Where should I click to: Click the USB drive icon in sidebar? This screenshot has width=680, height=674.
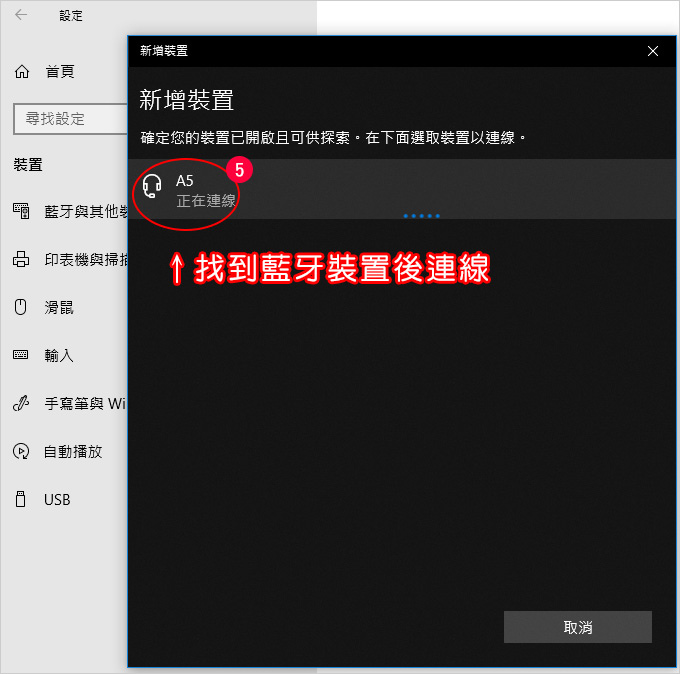(20, 499)
